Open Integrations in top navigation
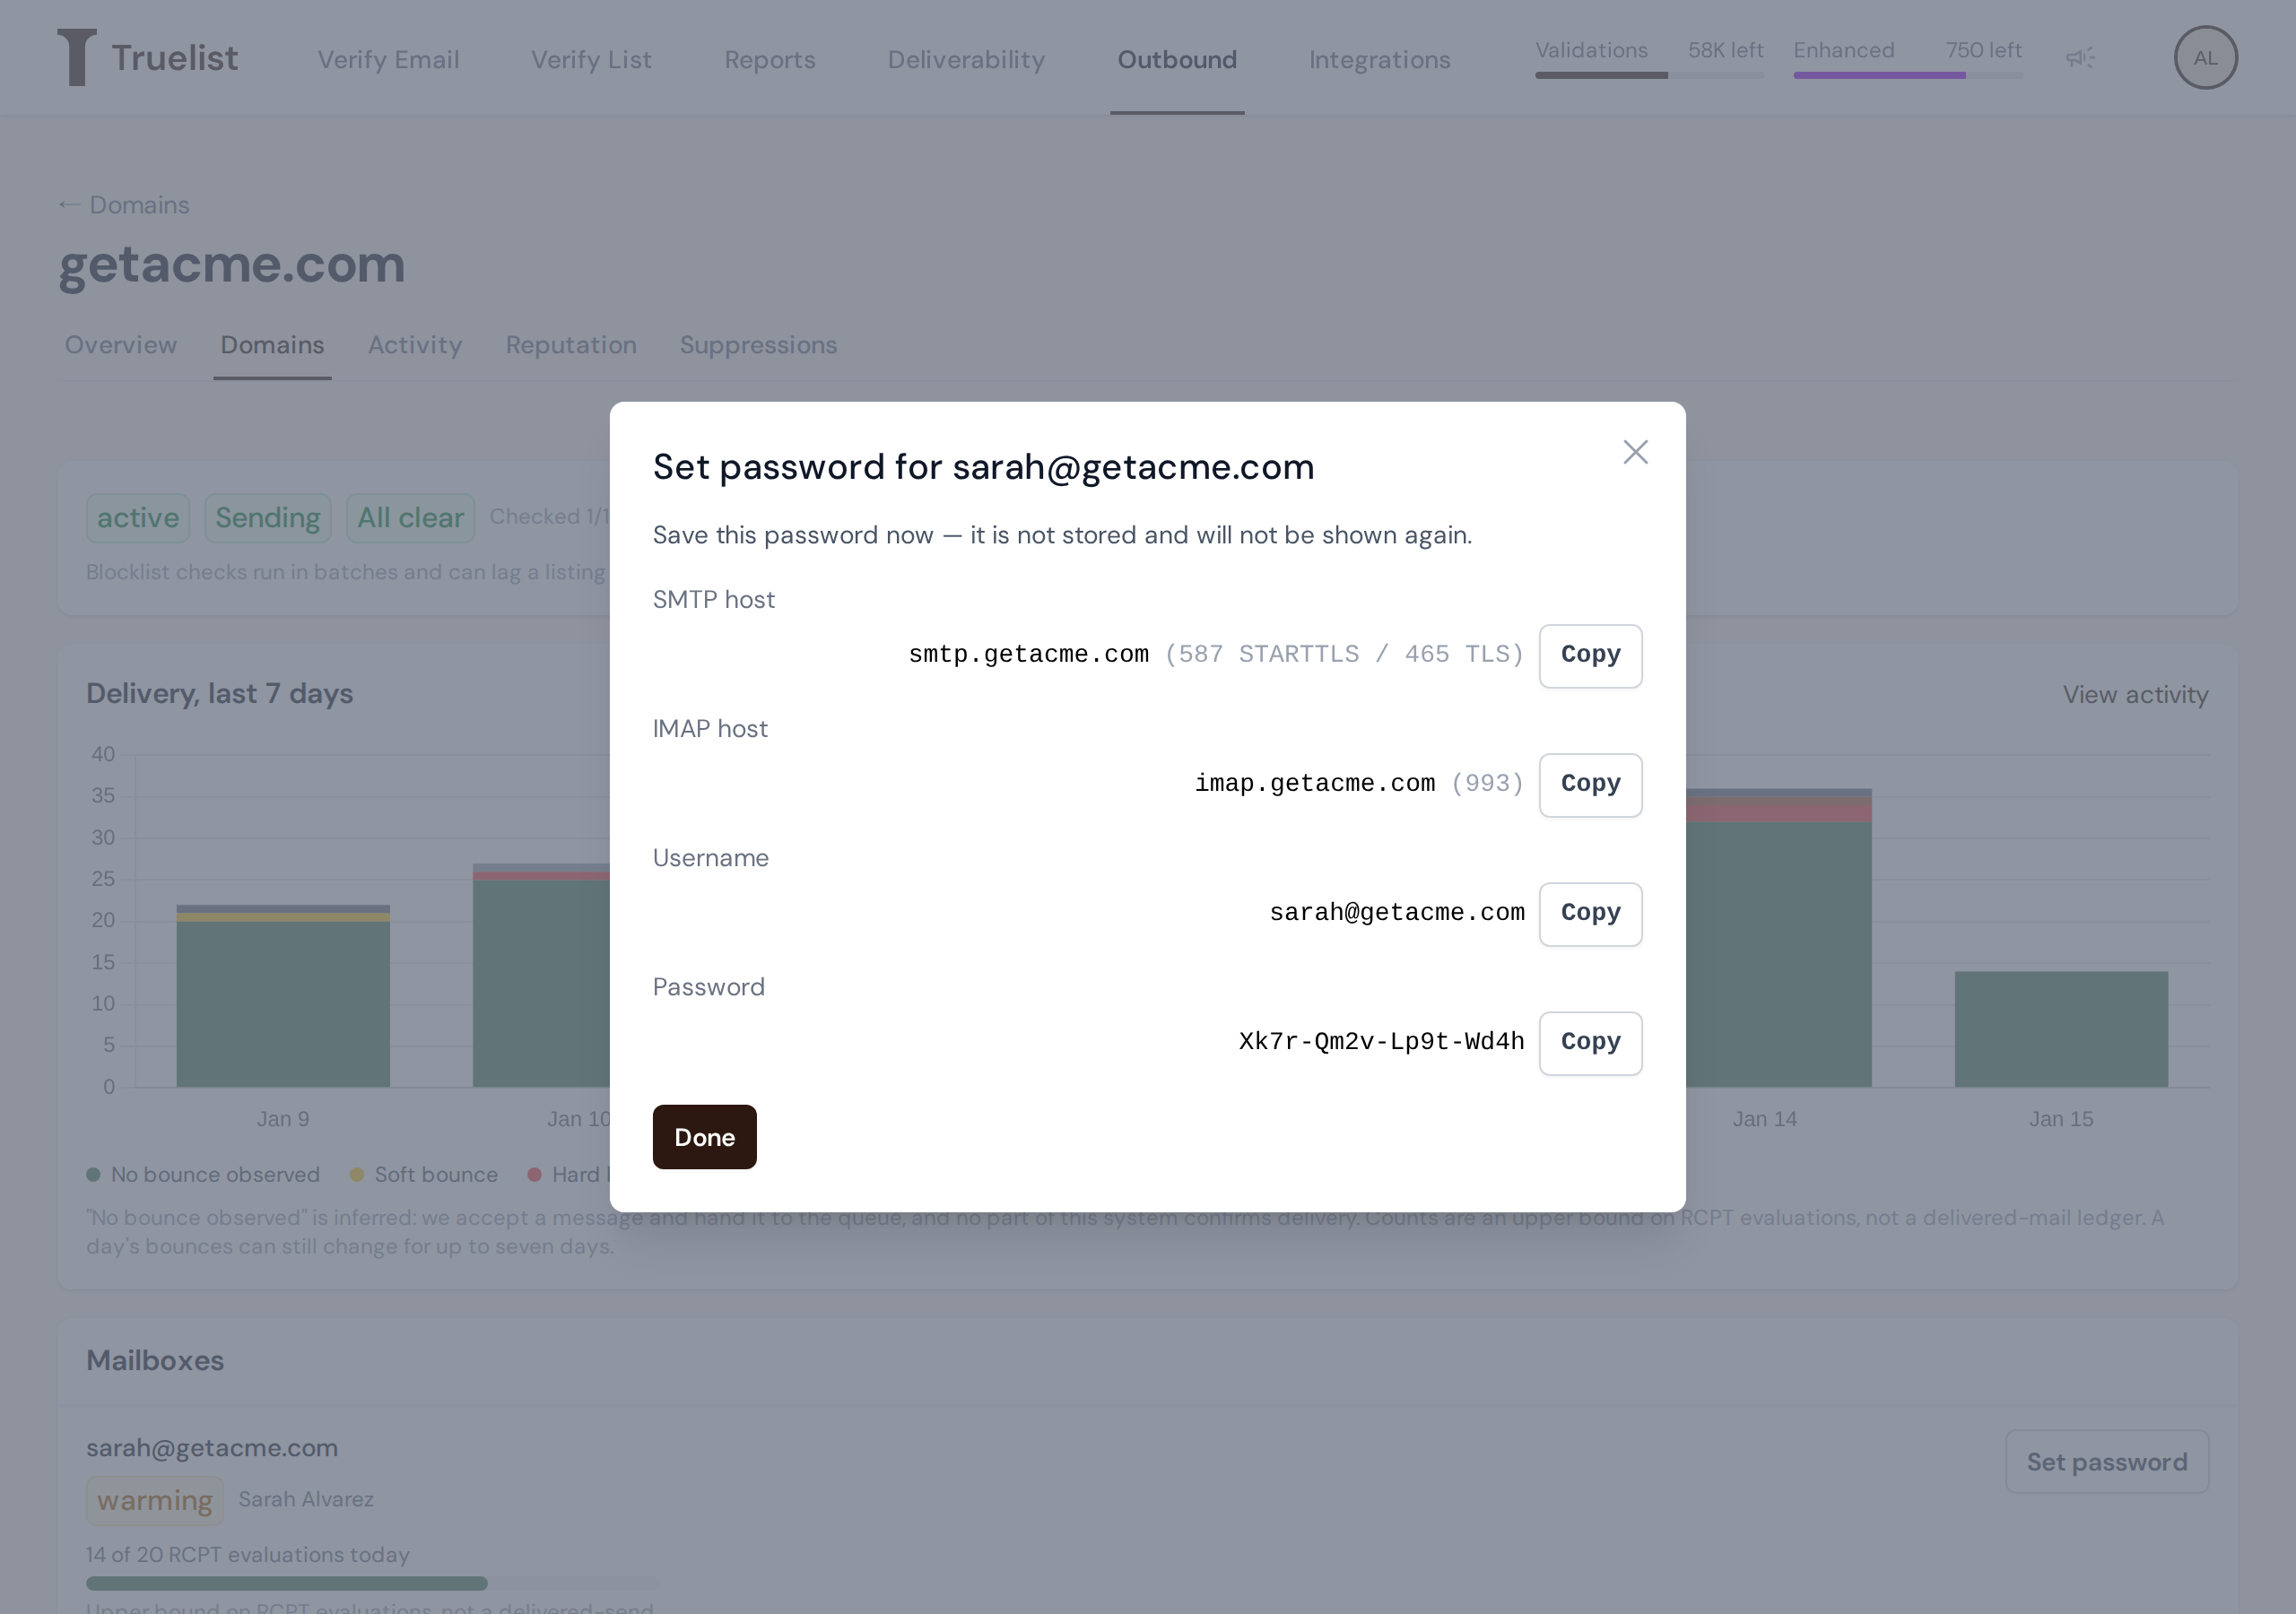Image resolution: width=2296 pixels, height=1614 pixels. pos(1380,60)
